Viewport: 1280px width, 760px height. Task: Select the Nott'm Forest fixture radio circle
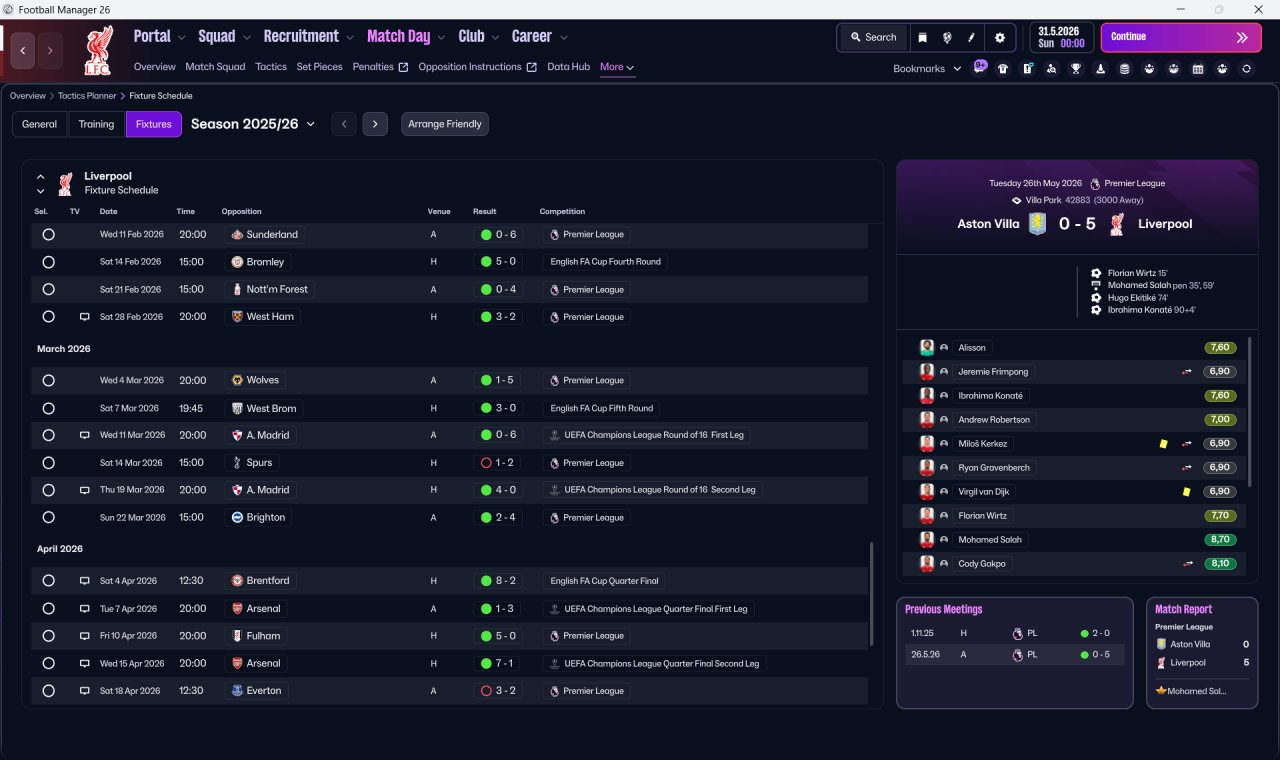(48, 290)
